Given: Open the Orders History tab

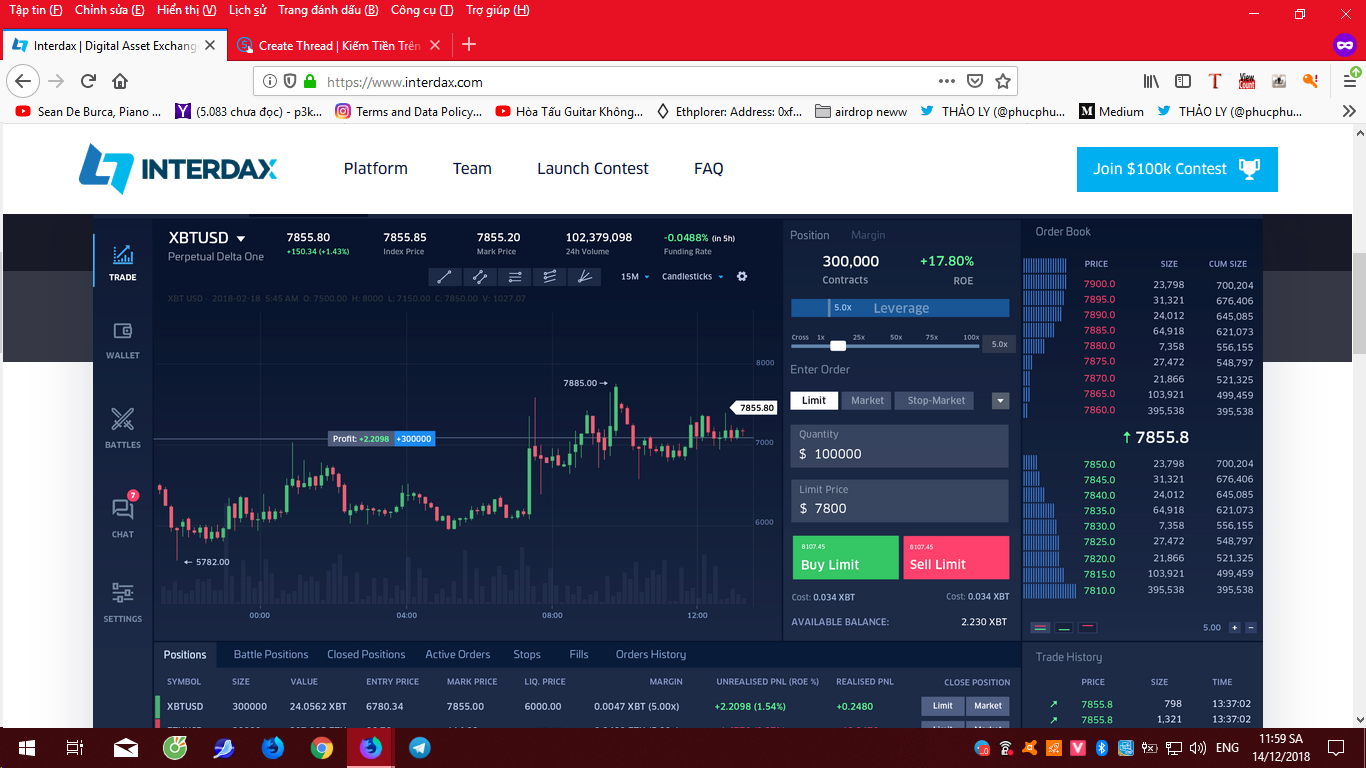Looking at the screenshot, I should (651, 655).
